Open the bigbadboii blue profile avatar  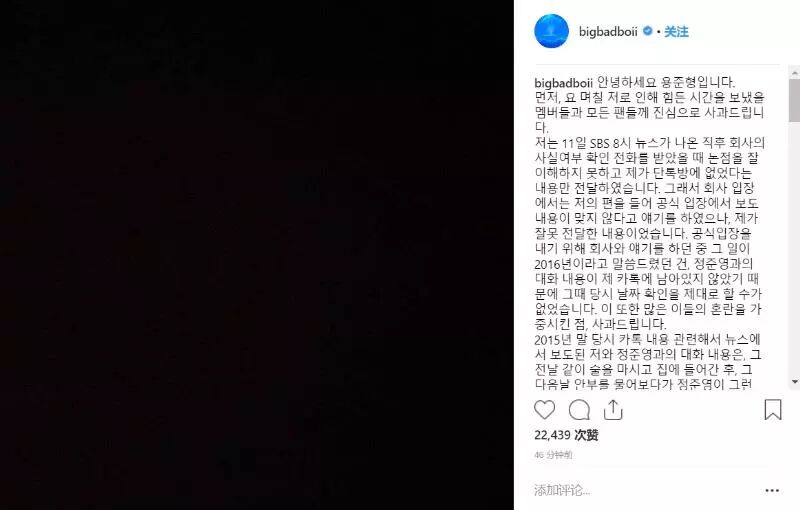click(552, 31)
